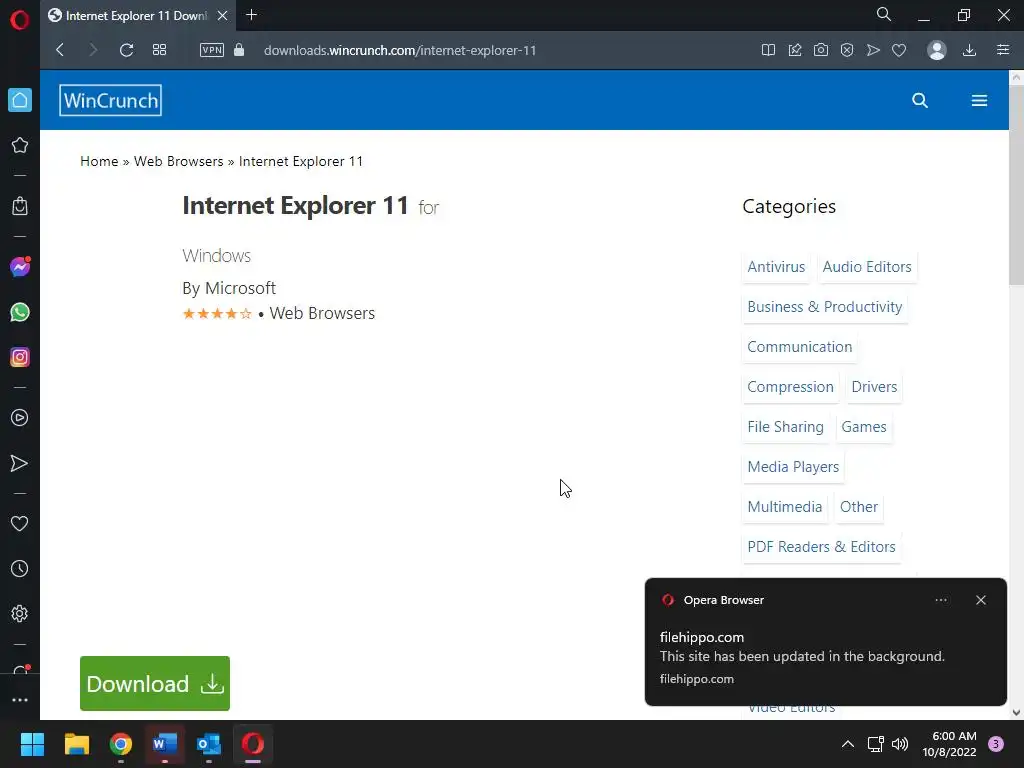Open sidebar Home button
The width and height of the screenshot is (1024, 768).
tap(20, 100)
